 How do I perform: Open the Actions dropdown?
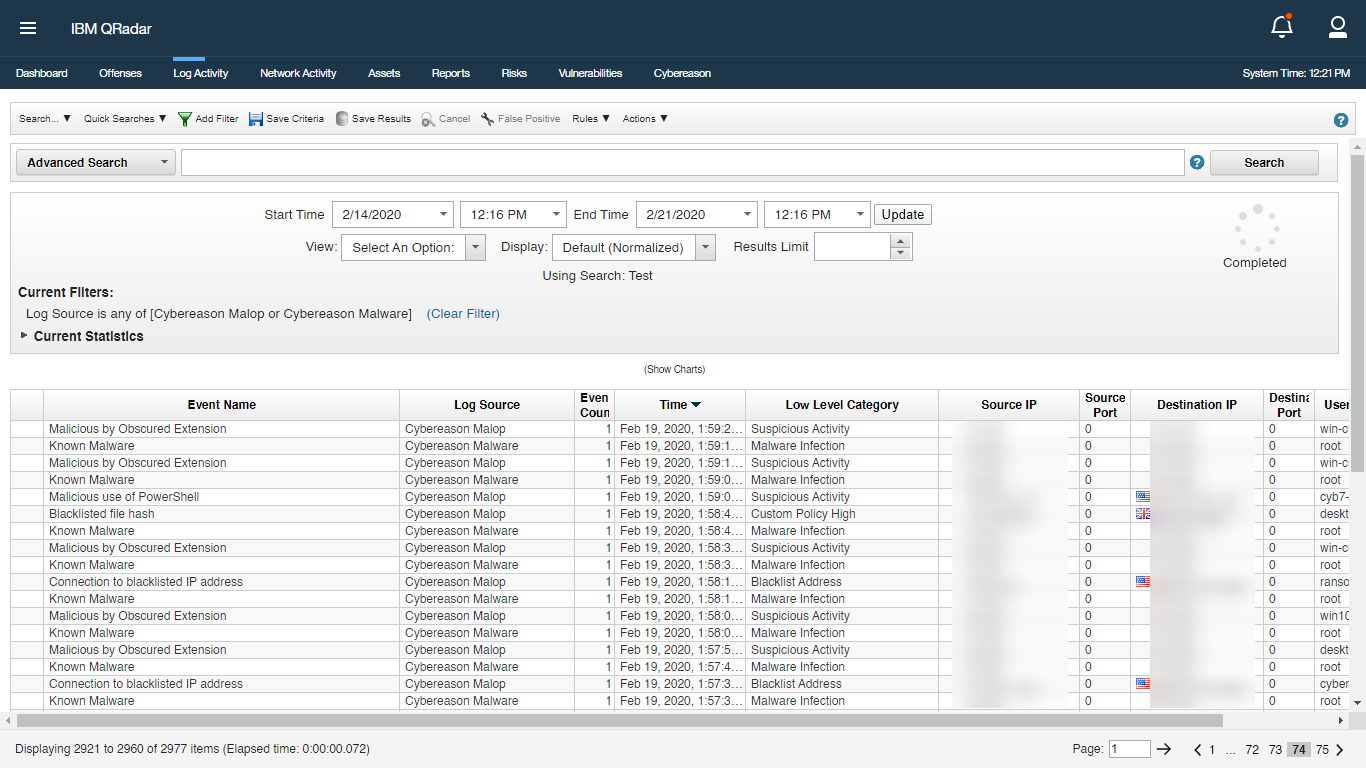click(x=644, y=118)
